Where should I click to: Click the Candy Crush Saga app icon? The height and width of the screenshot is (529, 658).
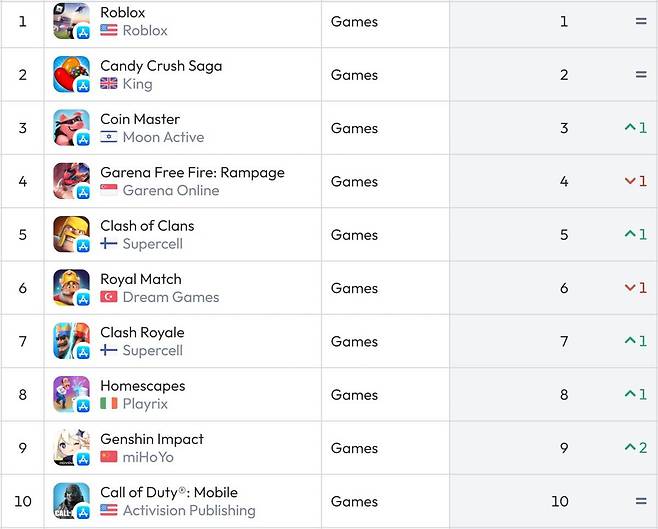tap(71, 74)
